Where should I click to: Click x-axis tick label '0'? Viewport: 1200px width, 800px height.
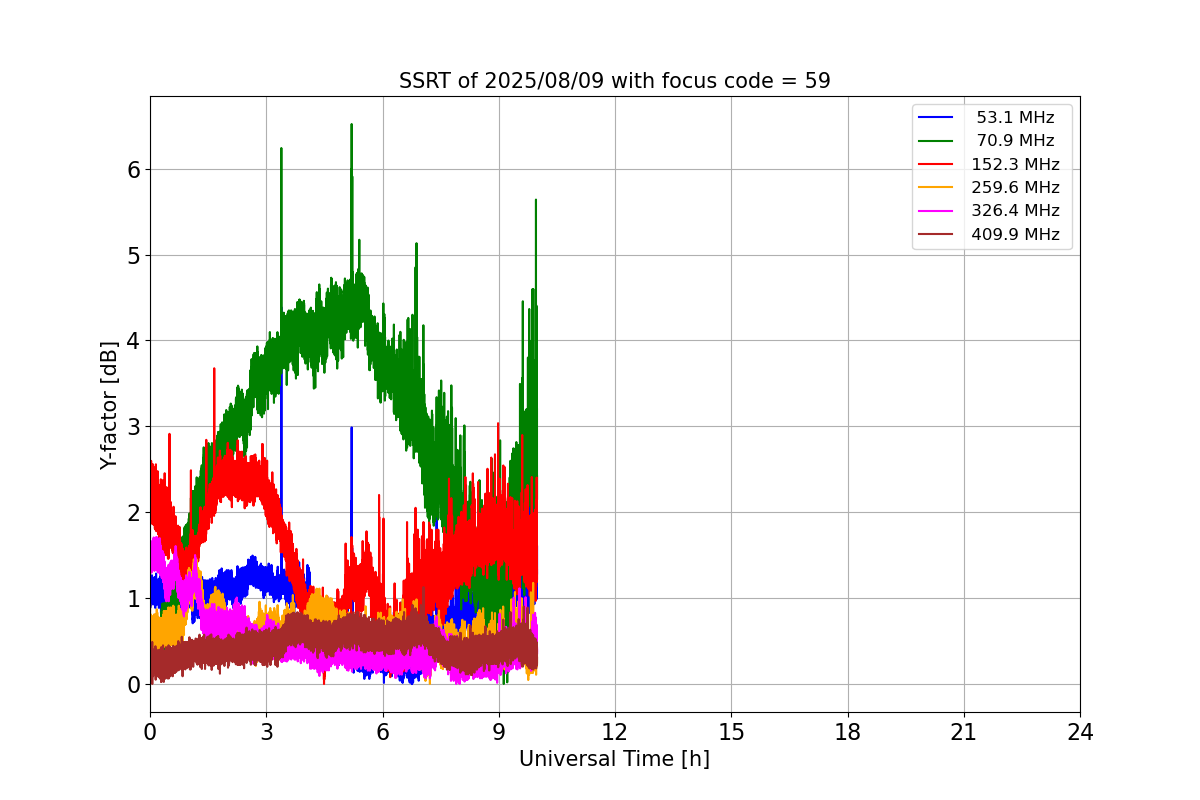[x=150, y=732]
